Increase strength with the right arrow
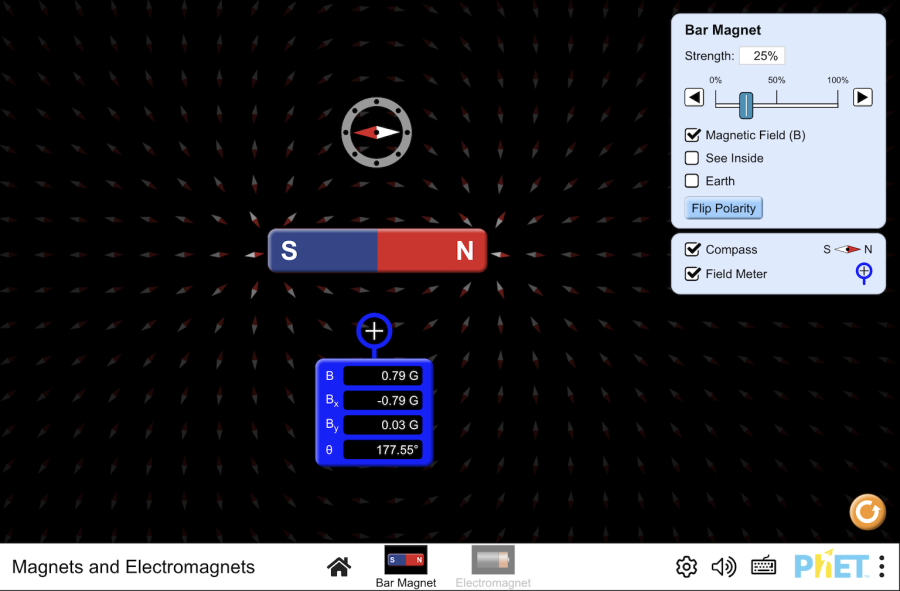This screenshot has width=900, height=591. [x=862, y=98]
